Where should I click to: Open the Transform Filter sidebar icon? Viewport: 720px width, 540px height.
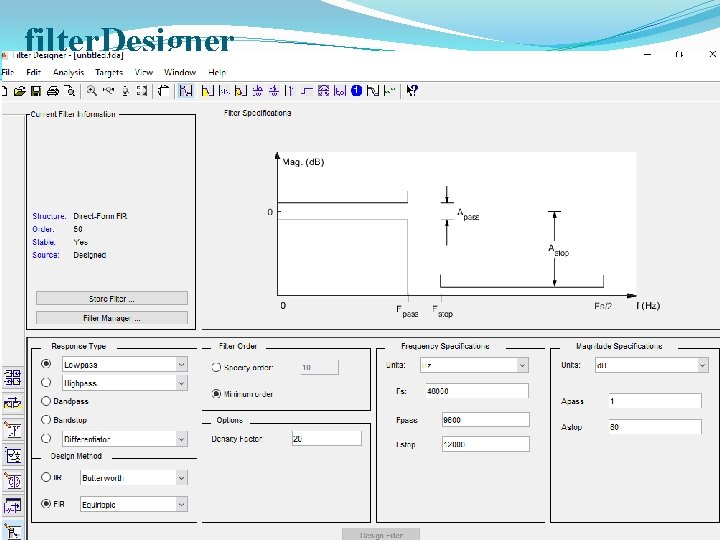(13, 403)
